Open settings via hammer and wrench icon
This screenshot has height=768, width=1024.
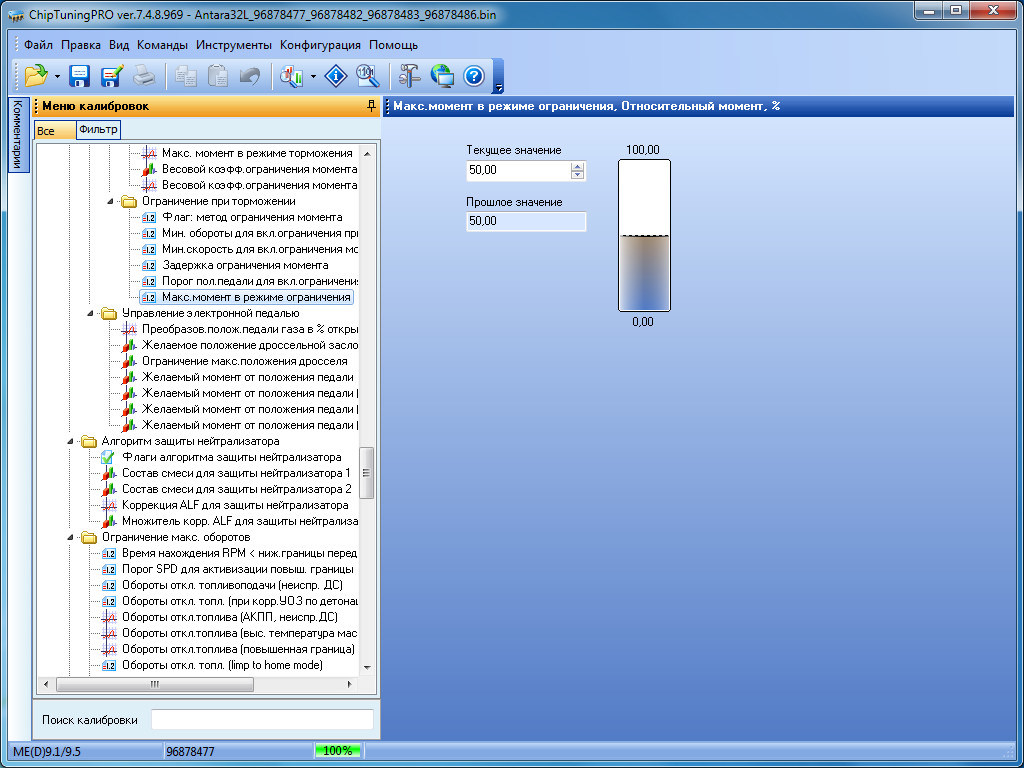[x=410, y=76]
